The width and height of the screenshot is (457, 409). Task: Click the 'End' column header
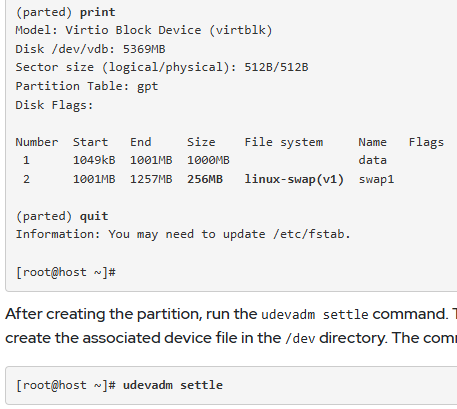point(141,142)
